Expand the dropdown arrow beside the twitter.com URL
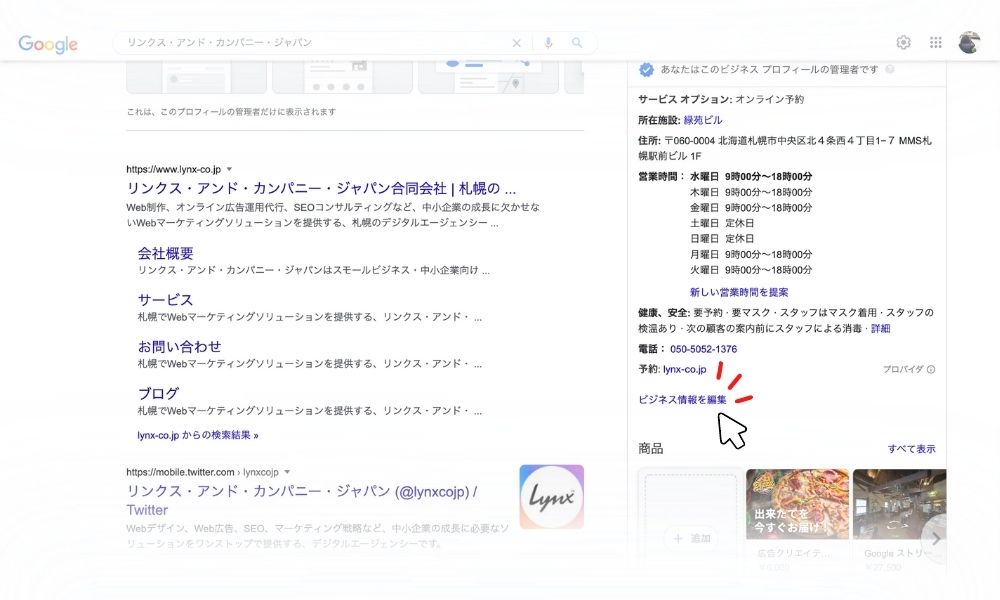 tap(287, 472)
